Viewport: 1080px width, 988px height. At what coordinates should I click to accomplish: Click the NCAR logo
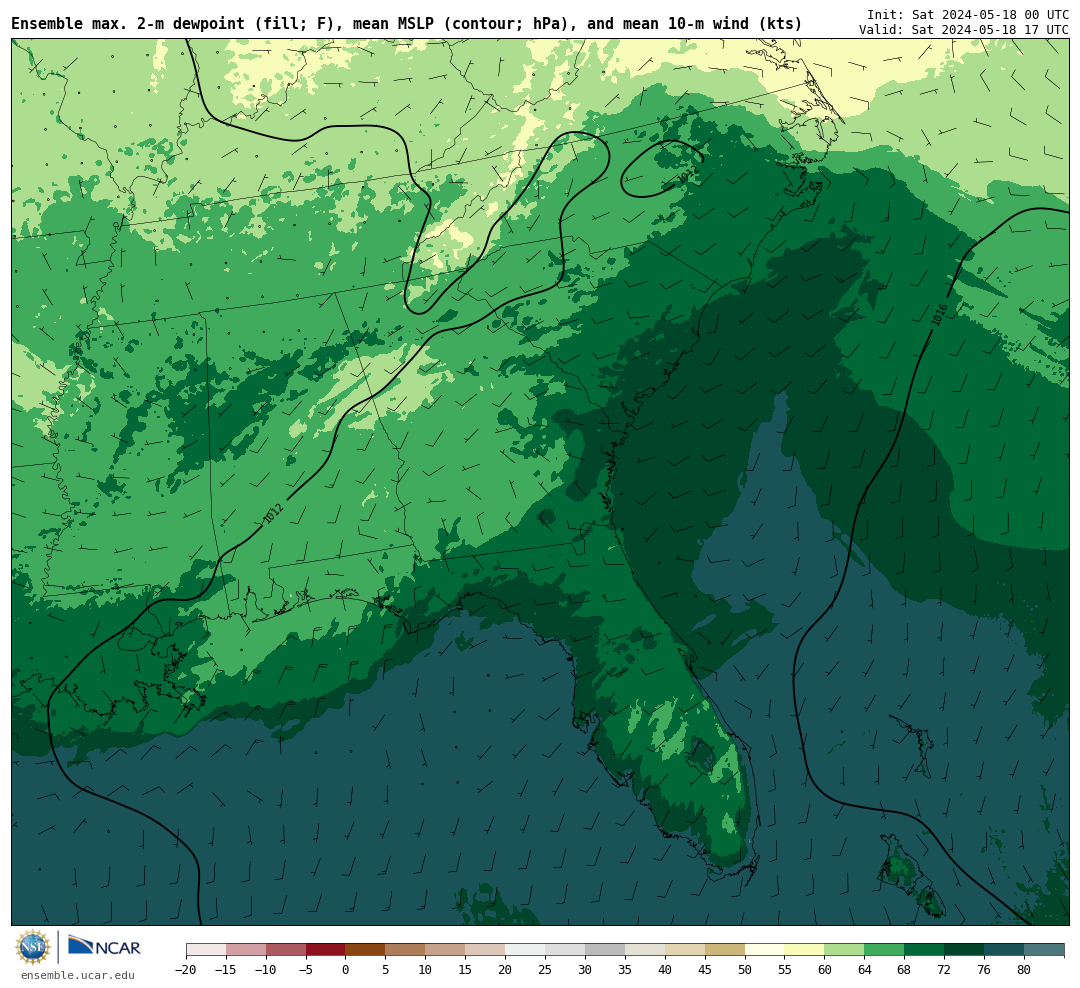[x=104, y=948]
